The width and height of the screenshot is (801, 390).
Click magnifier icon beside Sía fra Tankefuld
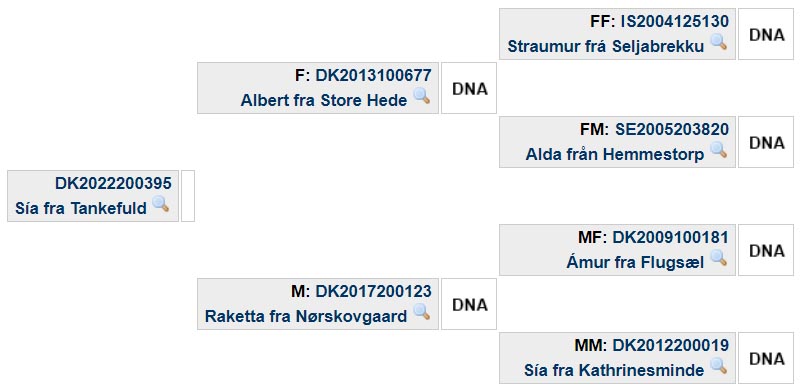pyautogui.click(x=161, y=204)
